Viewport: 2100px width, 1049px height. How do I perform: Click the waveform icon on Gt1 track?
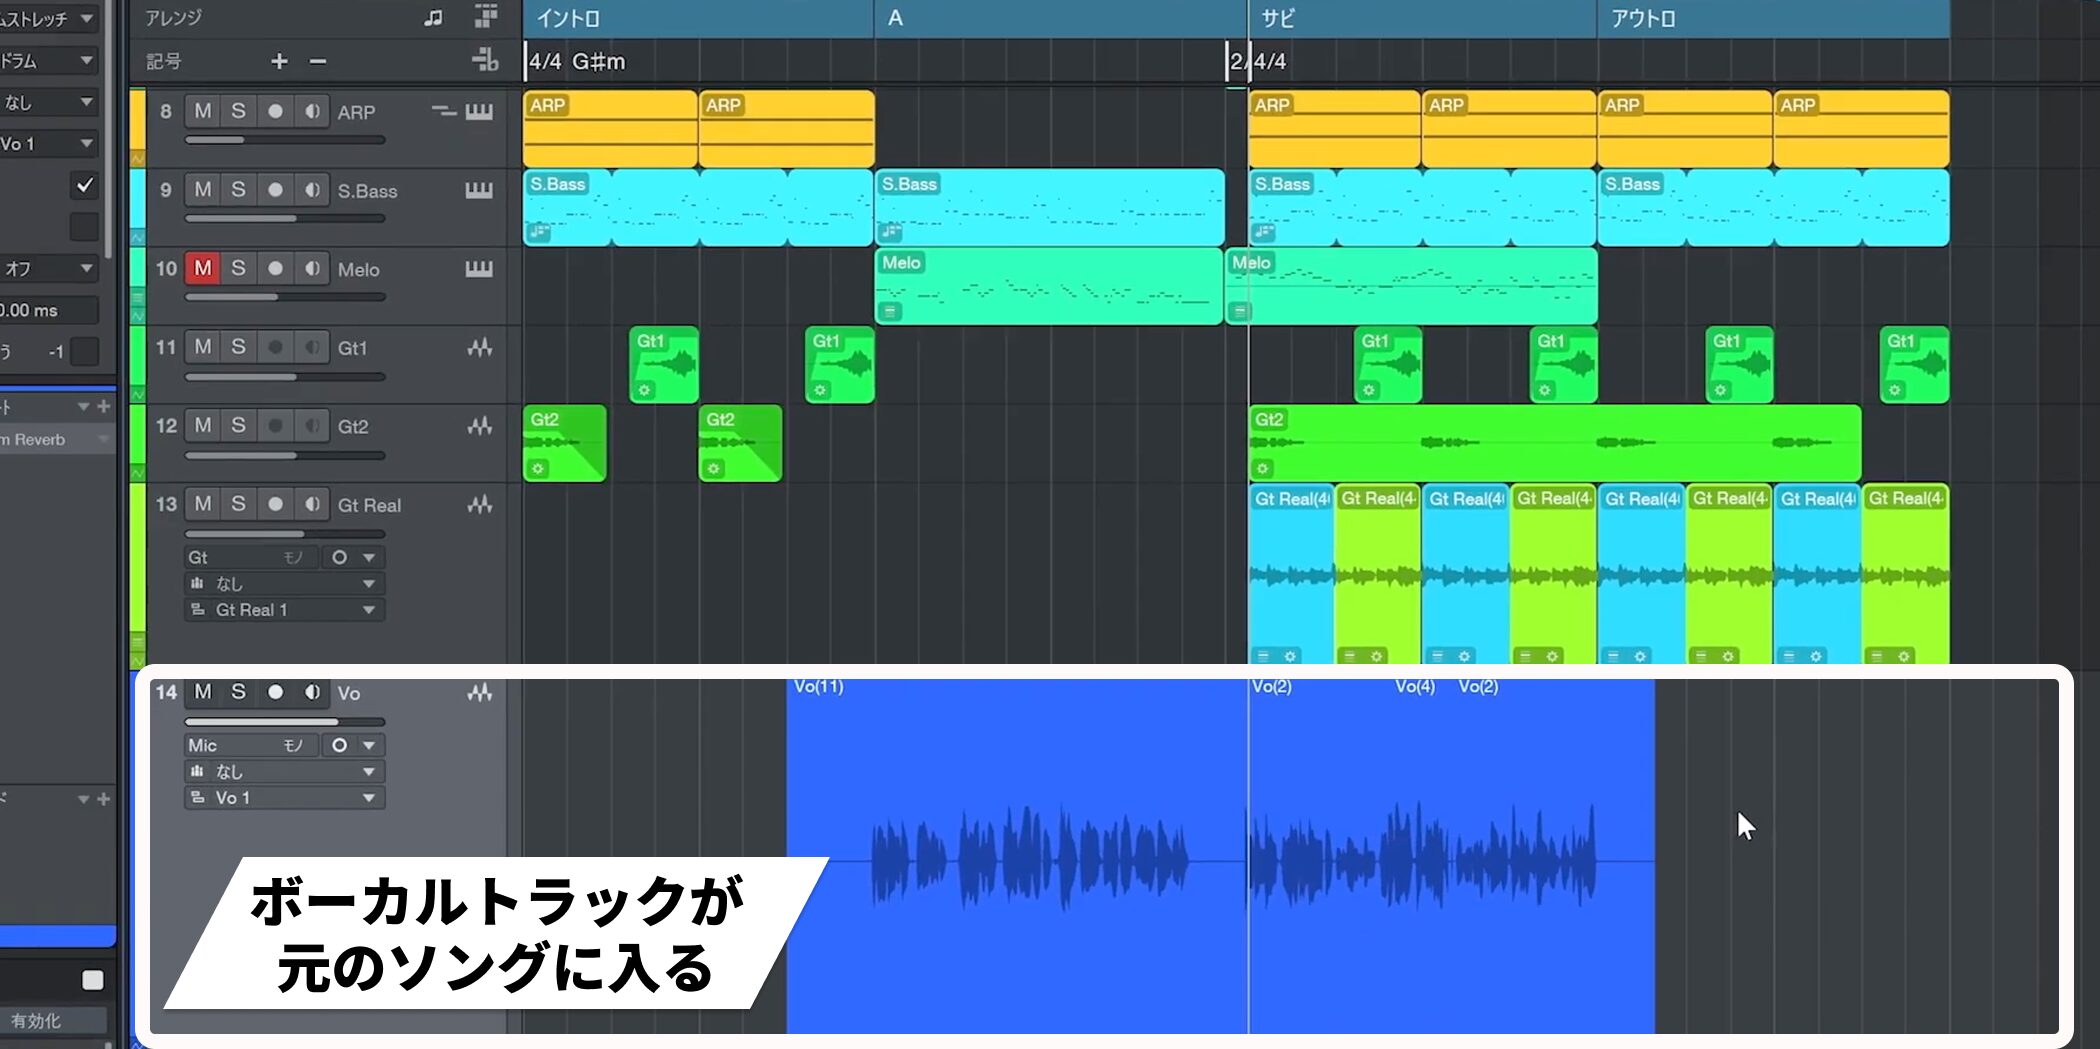(x=480, y=348)
